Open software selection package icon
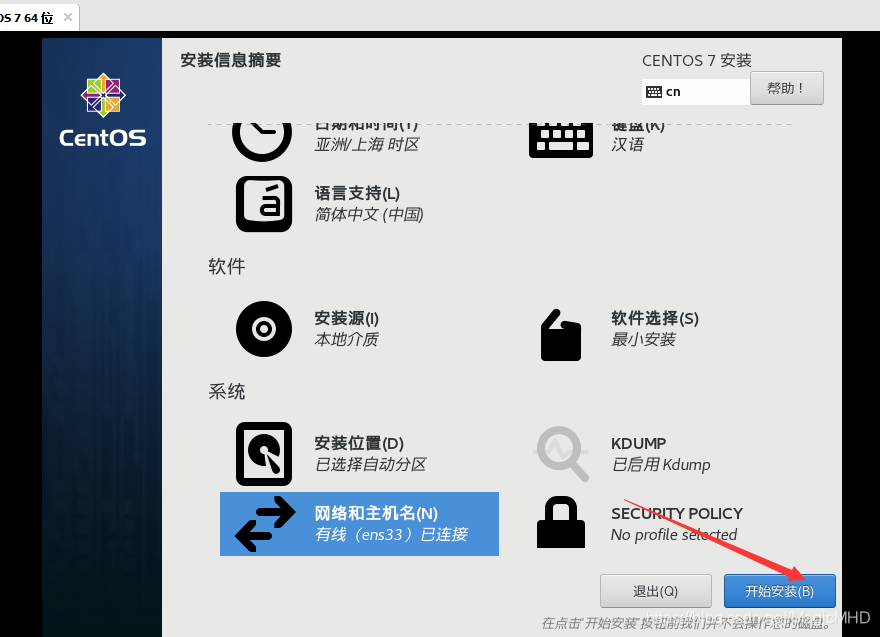880x637 pixels. coord(561,334)
